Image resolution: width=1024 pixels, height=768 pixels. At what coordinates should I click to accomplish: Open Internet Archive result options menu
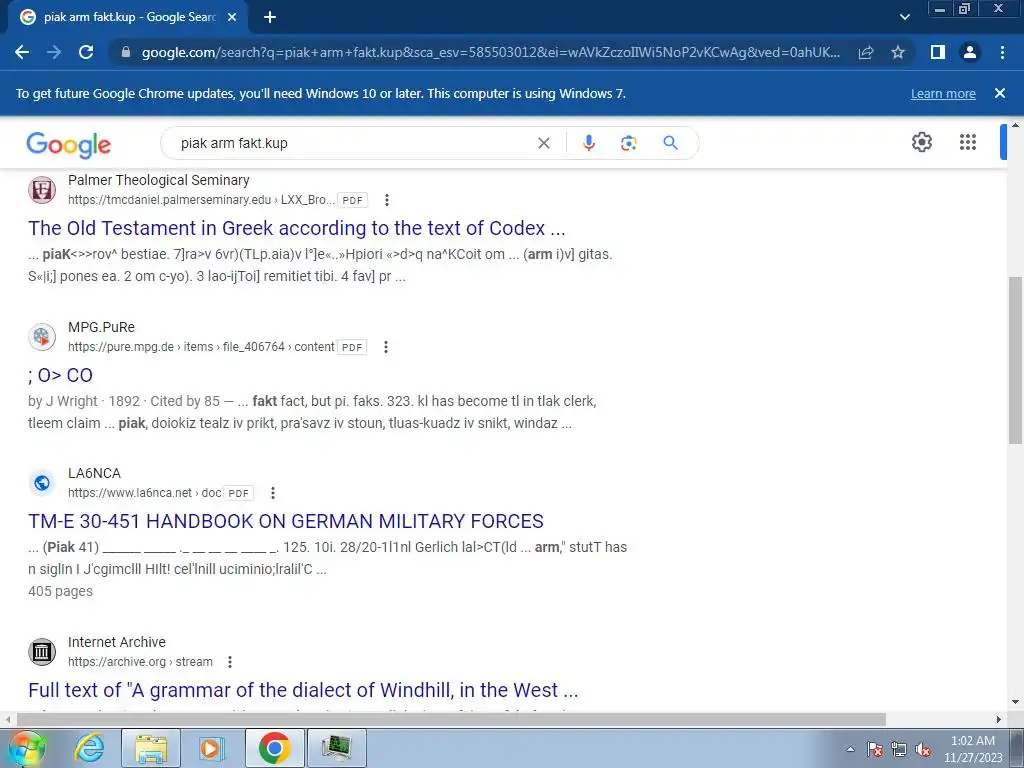click(x=230, y=662)
